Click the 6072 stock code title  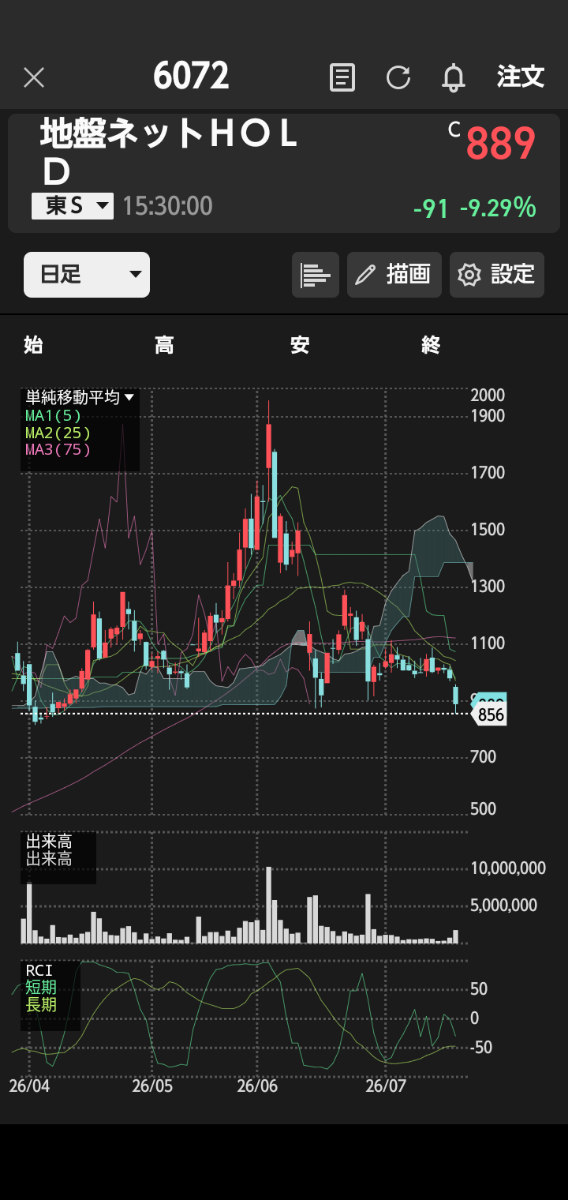click(x=191, y=76)
